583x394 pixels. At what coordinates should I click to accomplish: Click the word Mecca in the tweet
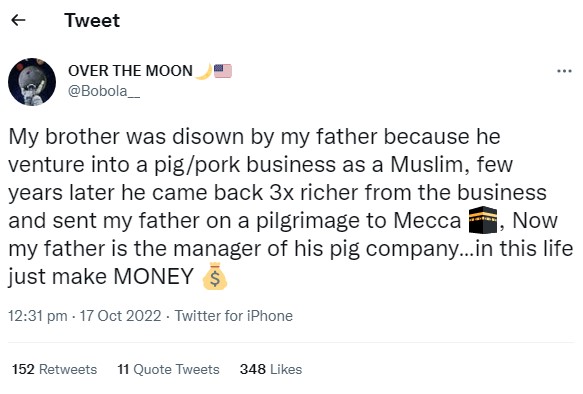coord(427,221)
